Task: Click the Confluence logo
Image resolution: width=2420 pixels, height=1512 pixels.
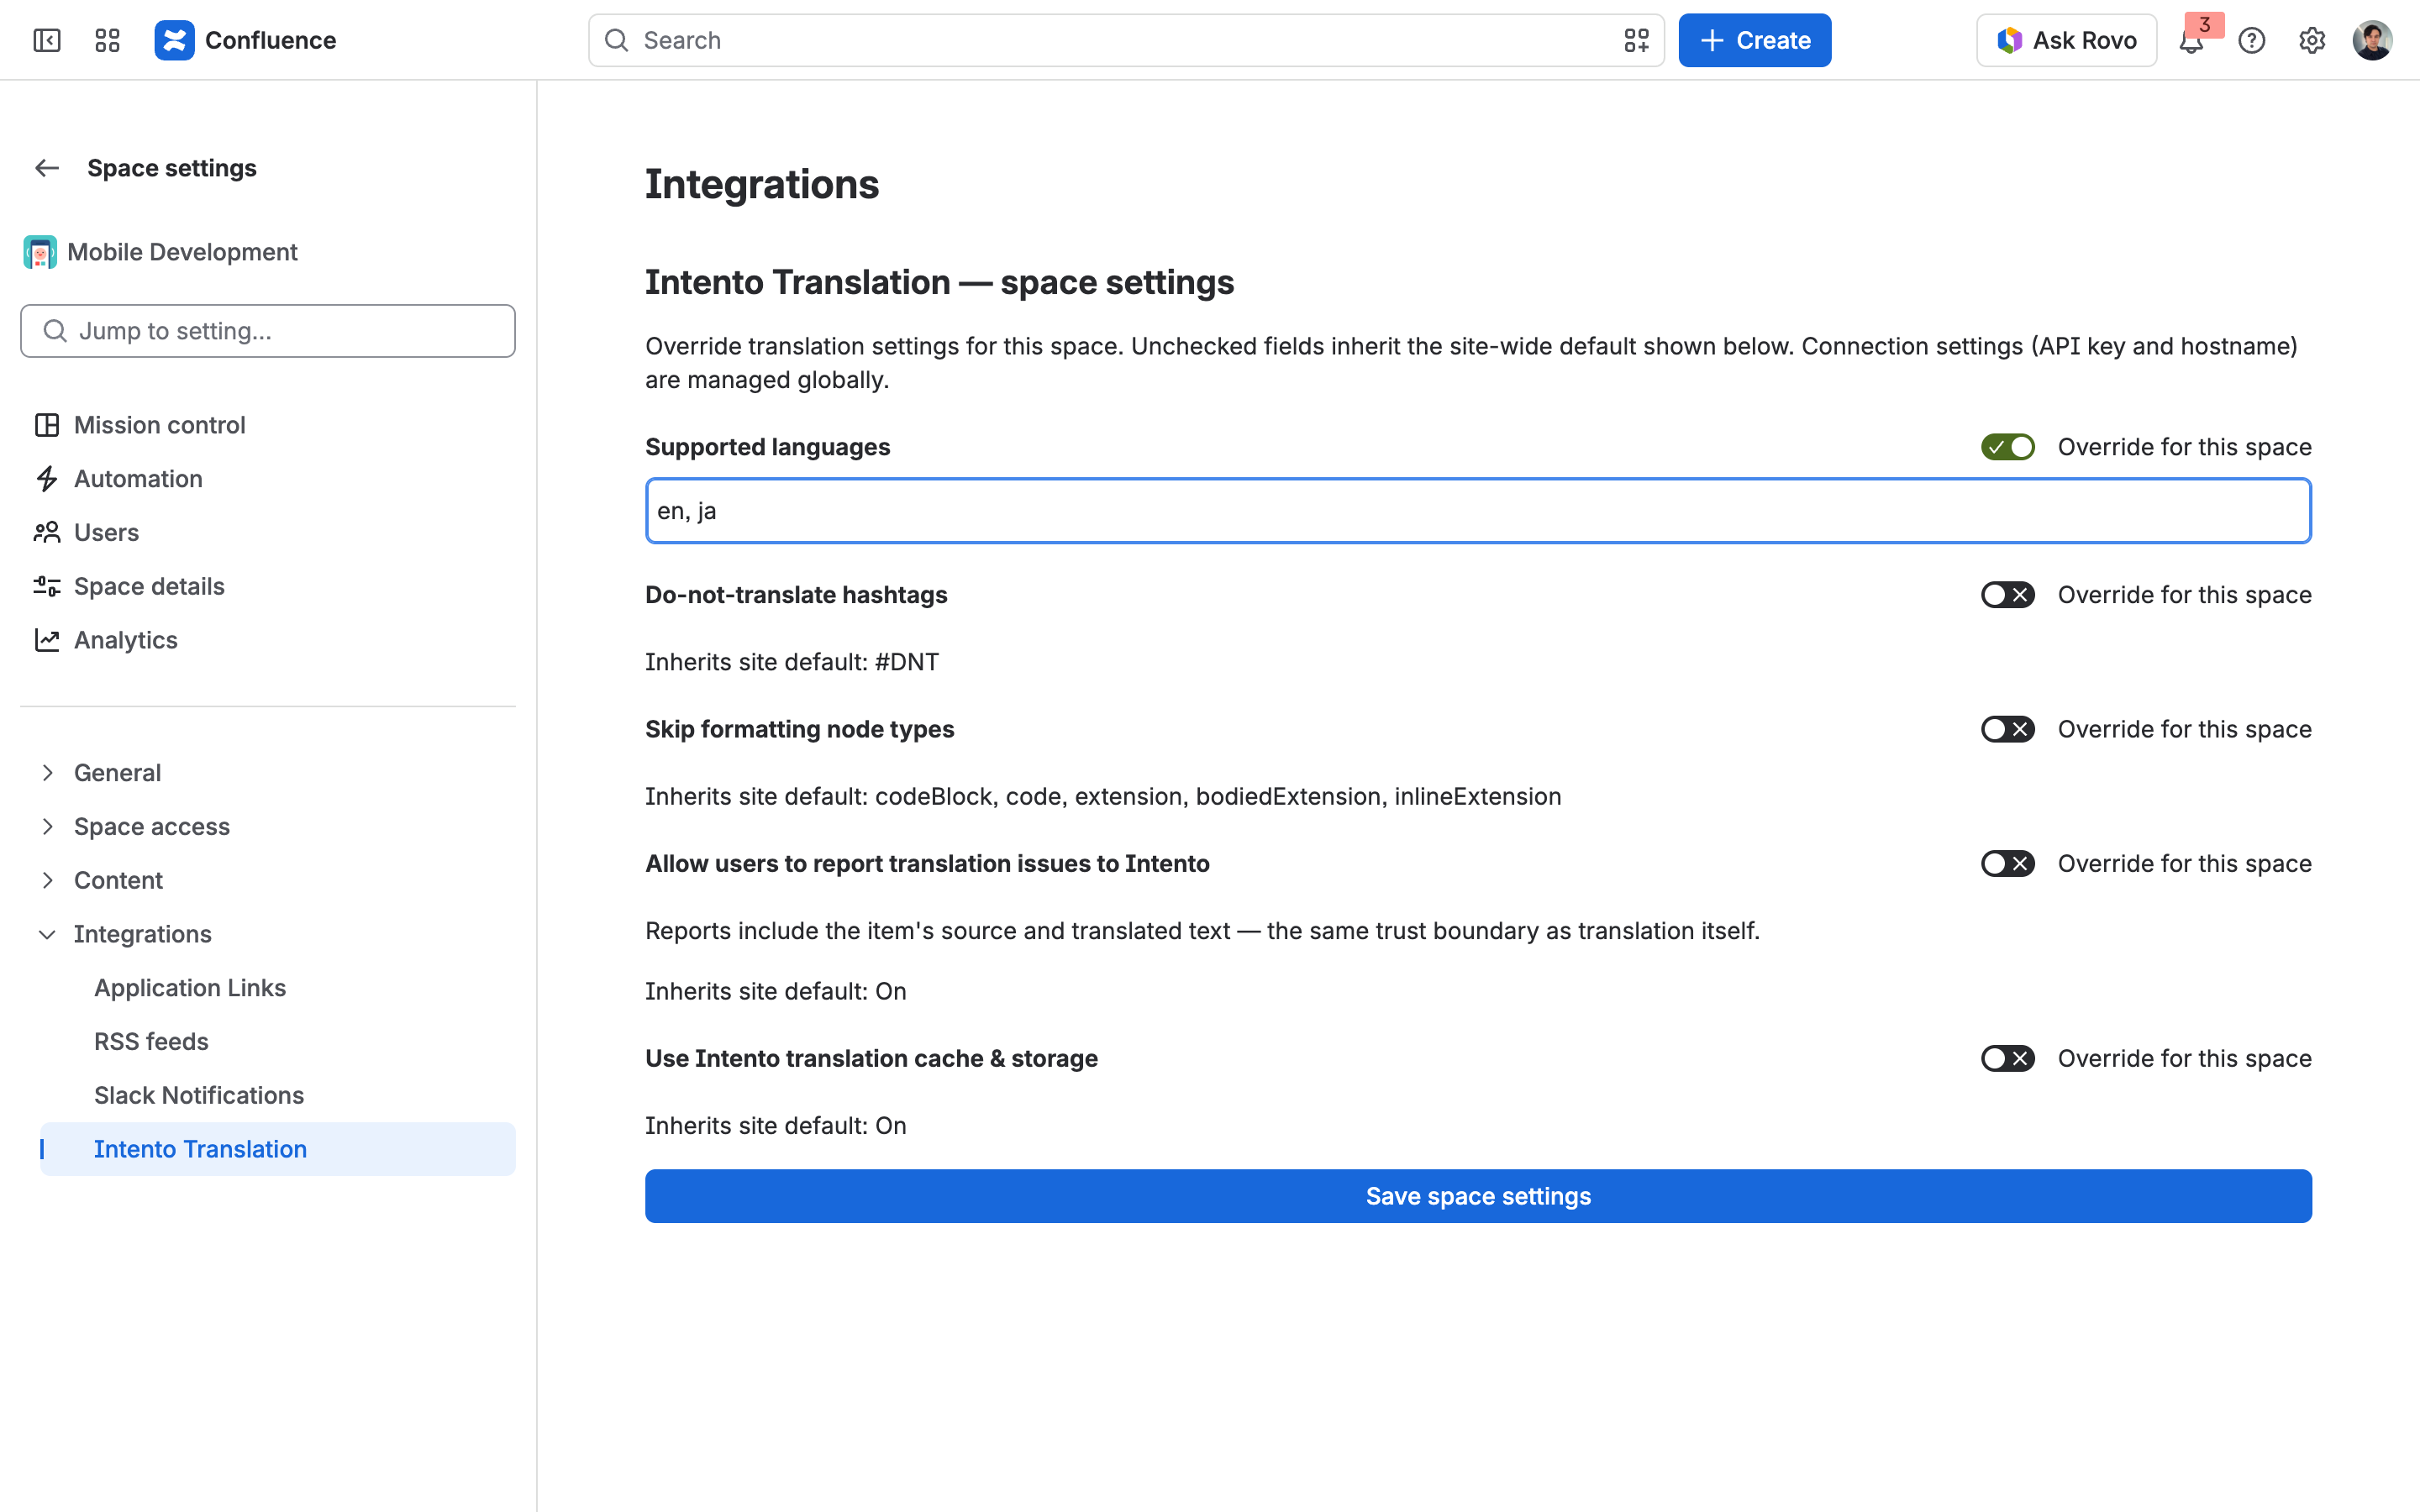Action: coord(174,40)
